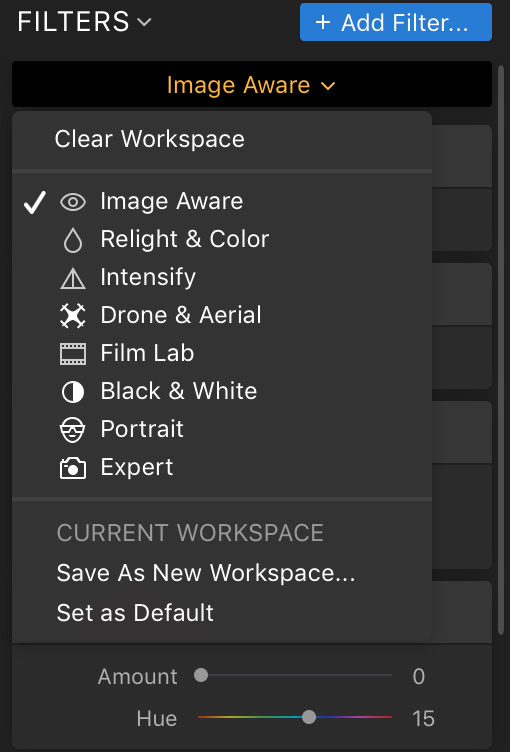Click the half-circle Black & White icon
The width and height of the screenshot is (510, 752).
73,392
